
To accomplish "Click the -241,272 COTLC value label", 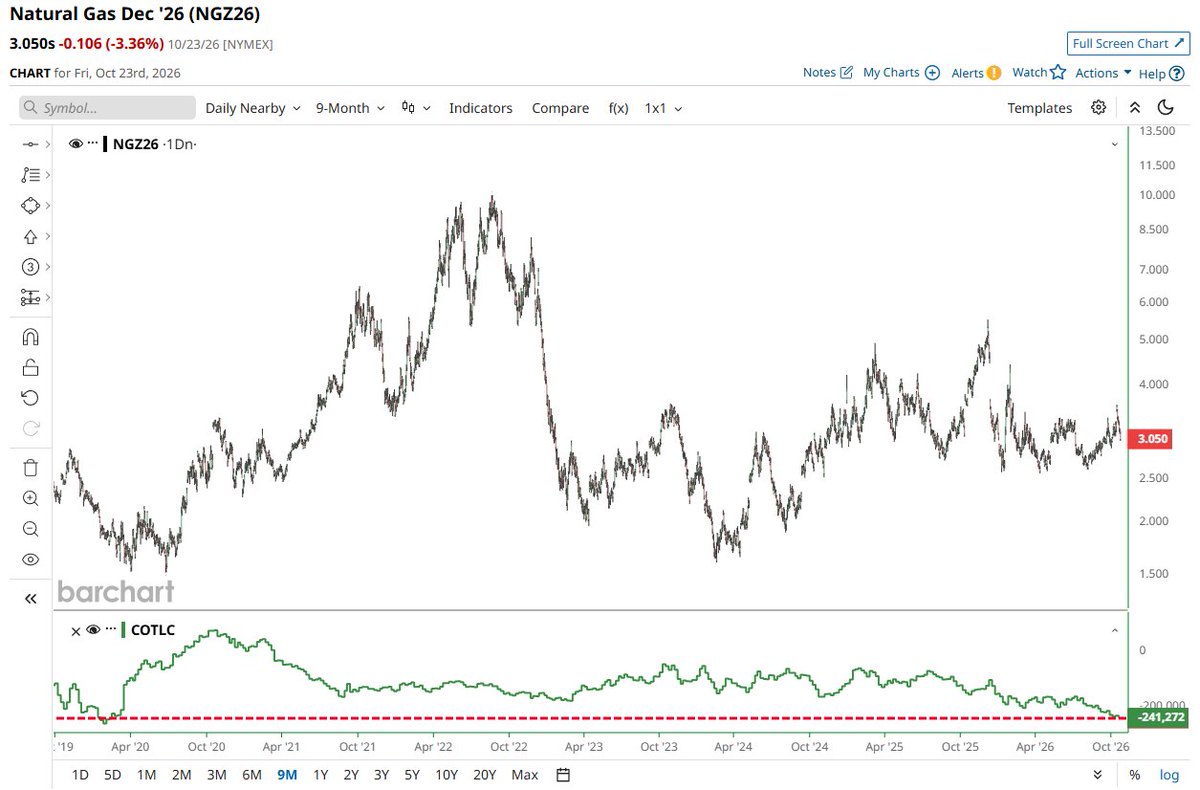I will [1158, 717].
